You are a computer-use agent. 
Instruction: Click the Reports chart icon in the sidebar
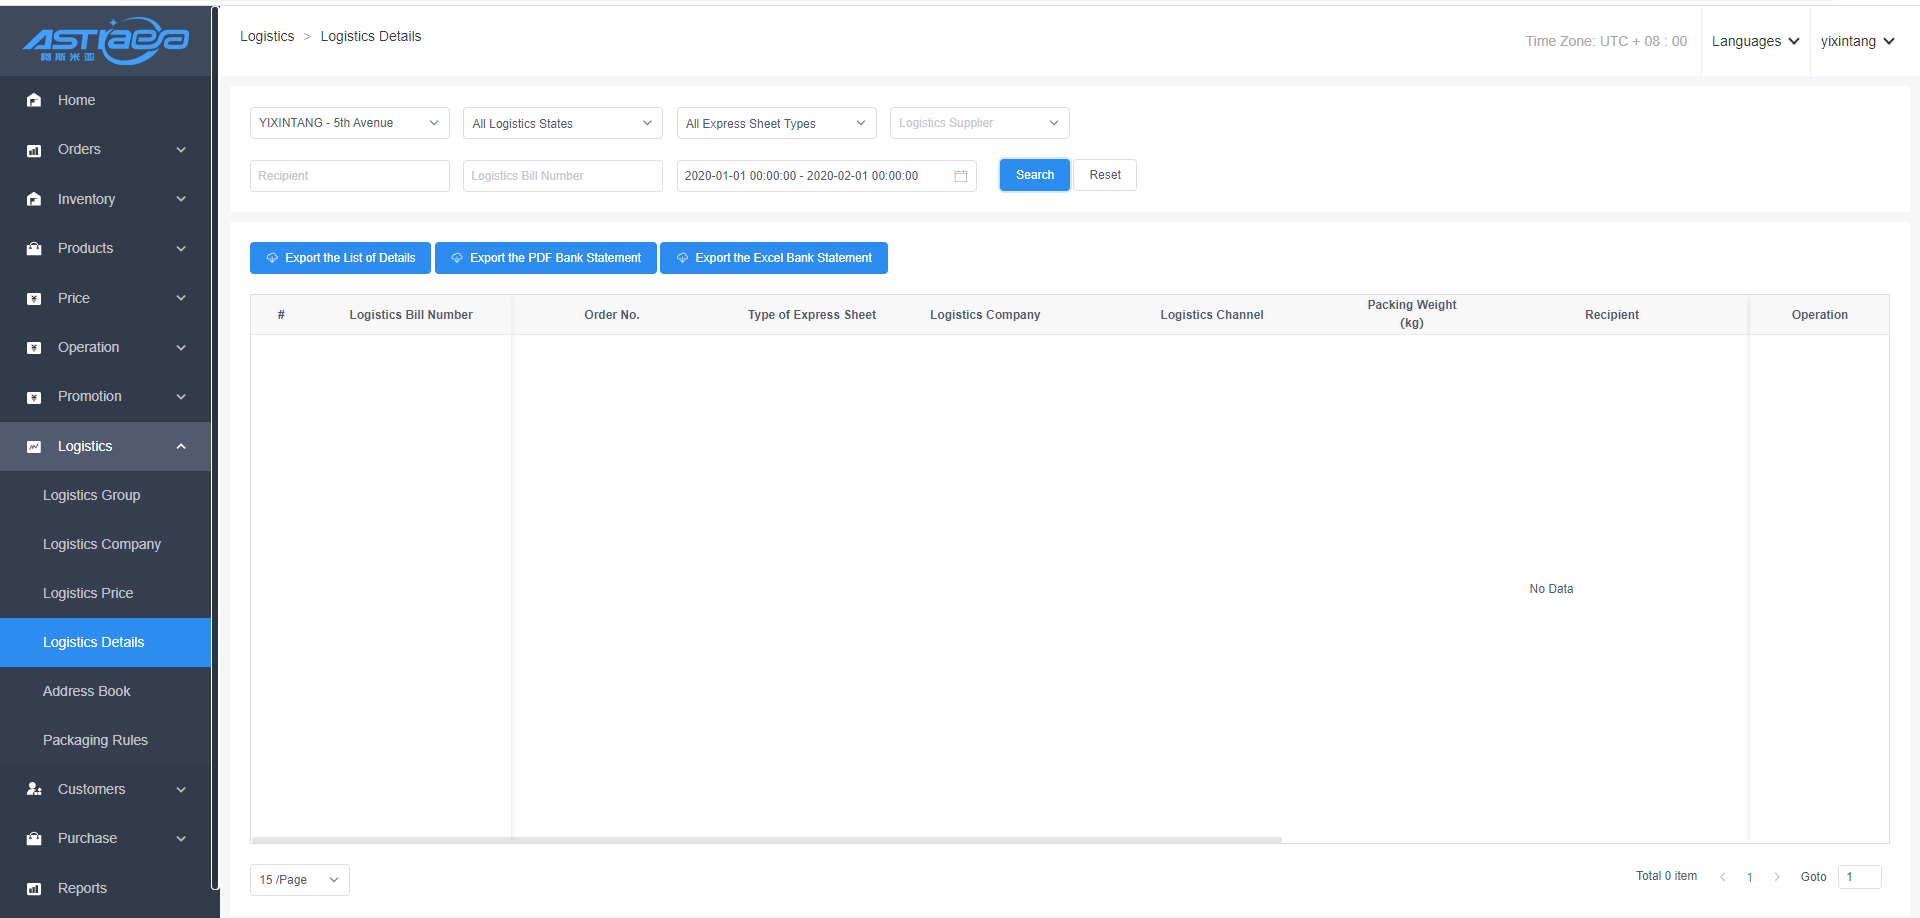34,888
